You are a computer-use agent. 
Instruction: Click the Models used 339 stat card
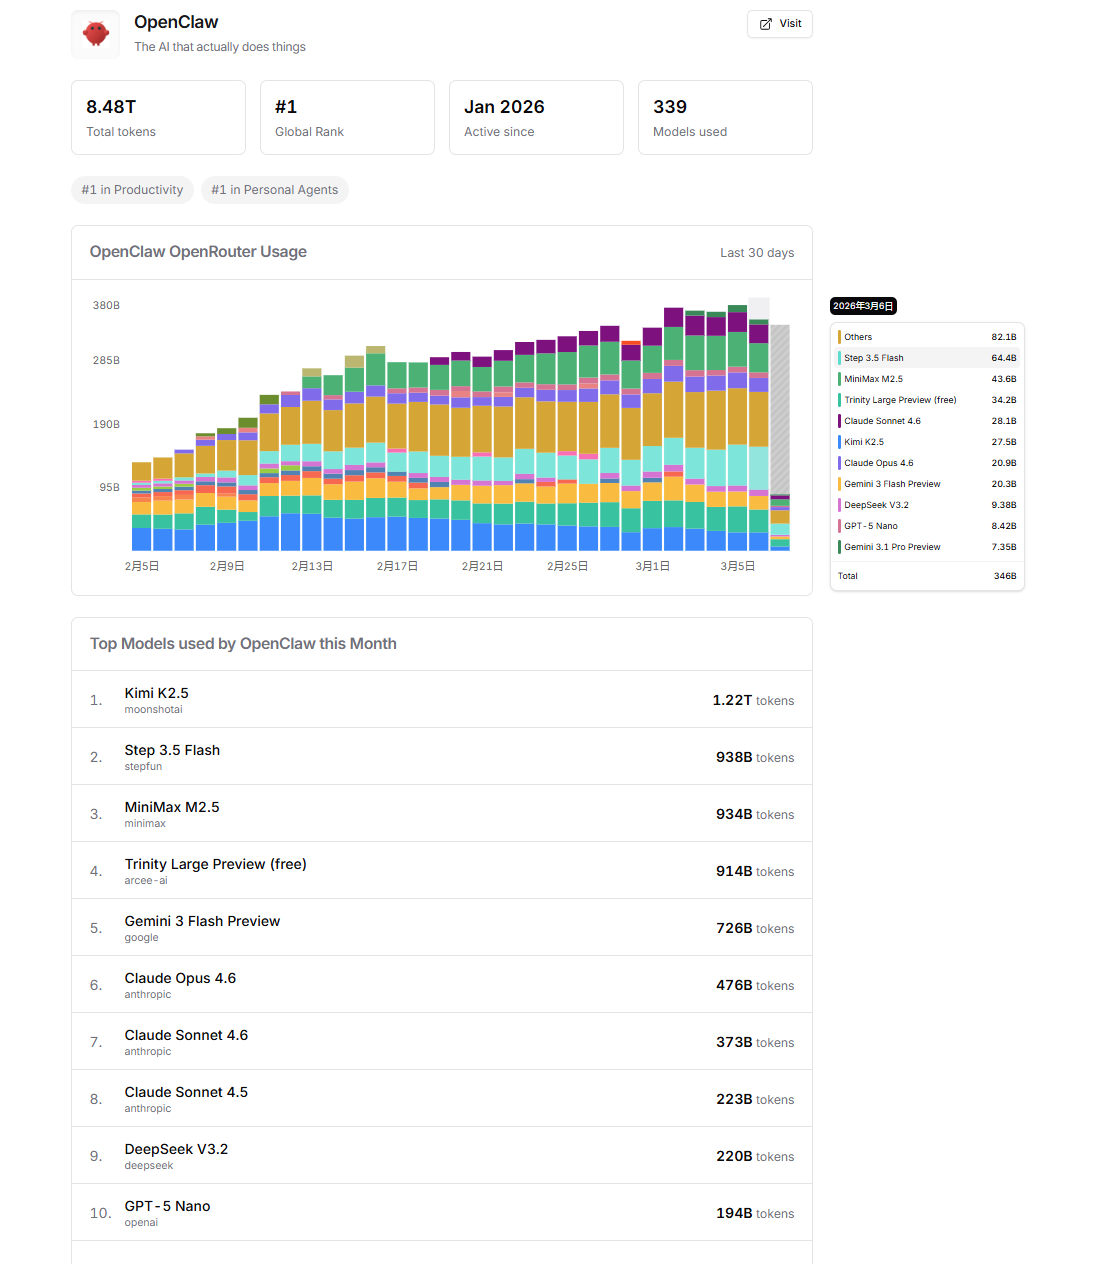pos(725,118)
